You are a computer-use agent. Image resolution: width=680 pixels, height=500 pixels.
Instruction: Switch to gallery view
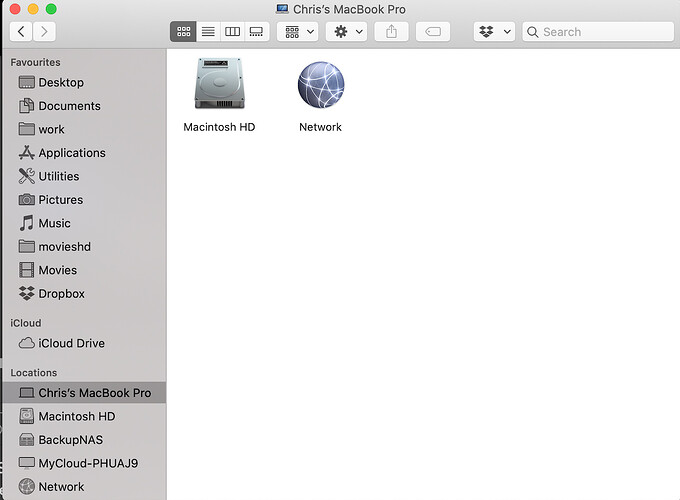[x=256, y=32]
